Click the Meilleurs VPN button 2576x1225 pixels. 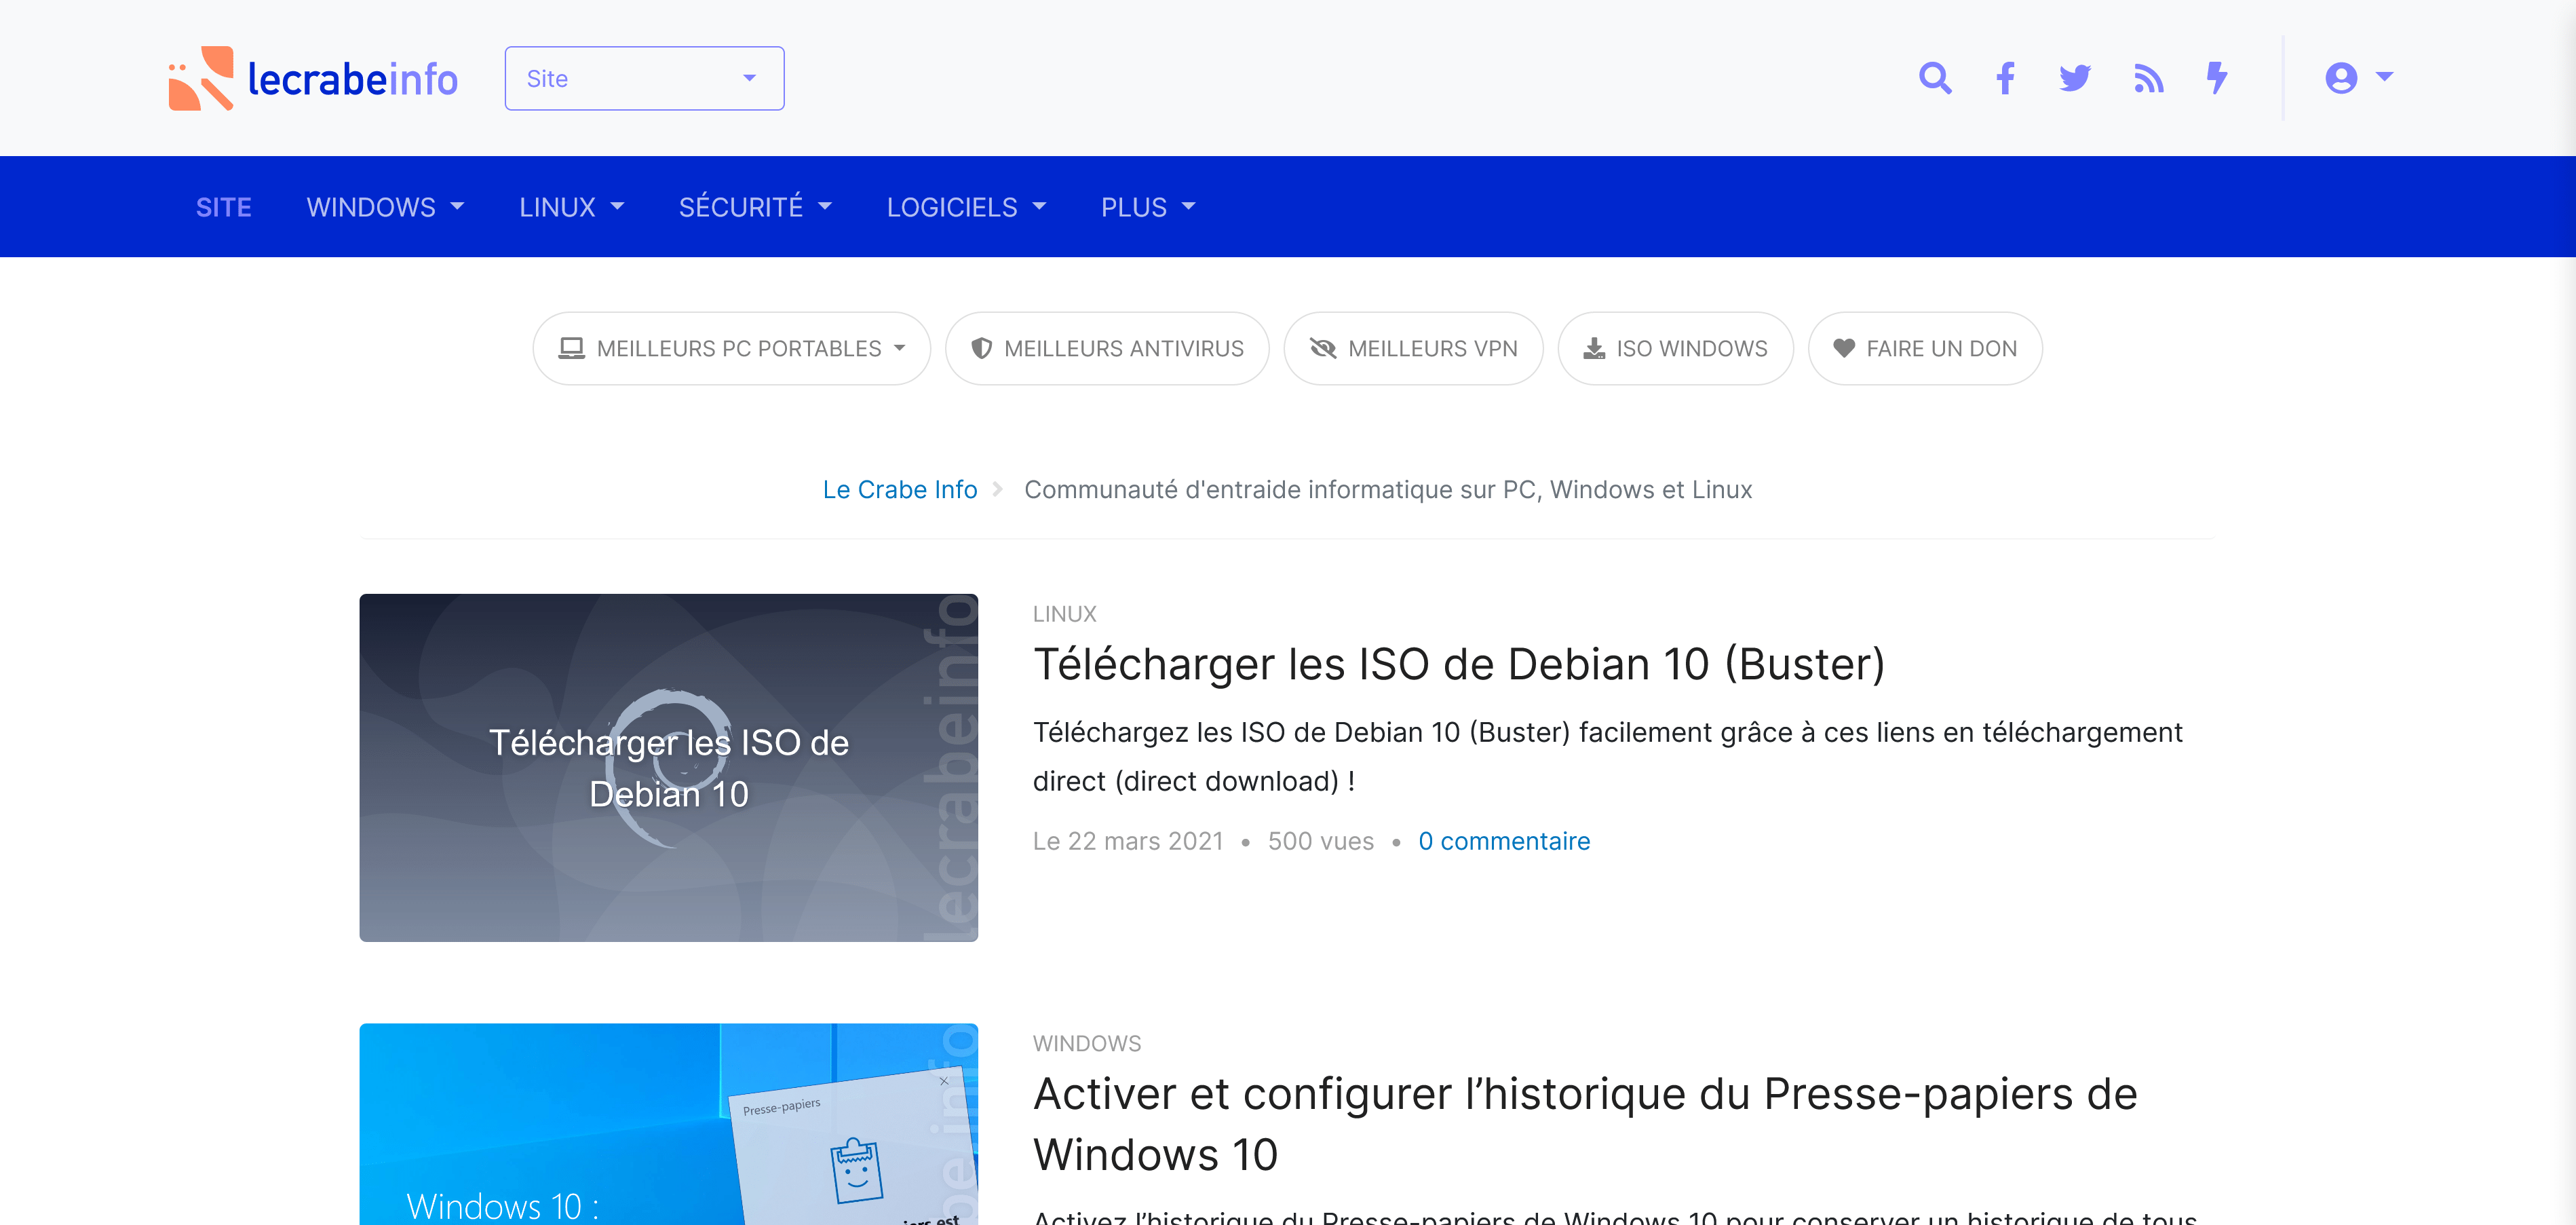coord(1413,349)
